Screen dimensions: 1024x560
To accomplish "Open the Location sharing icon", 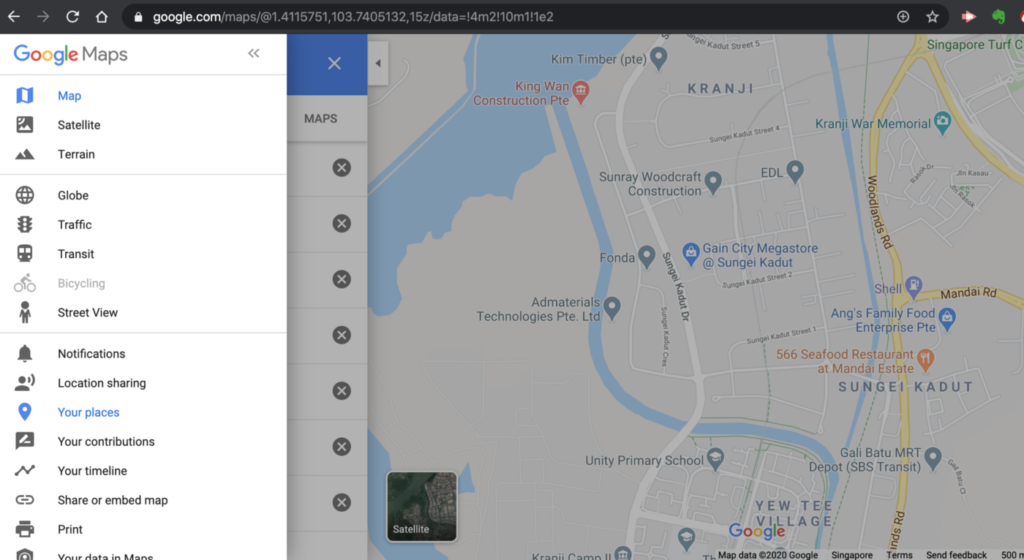I will (25, 383).
